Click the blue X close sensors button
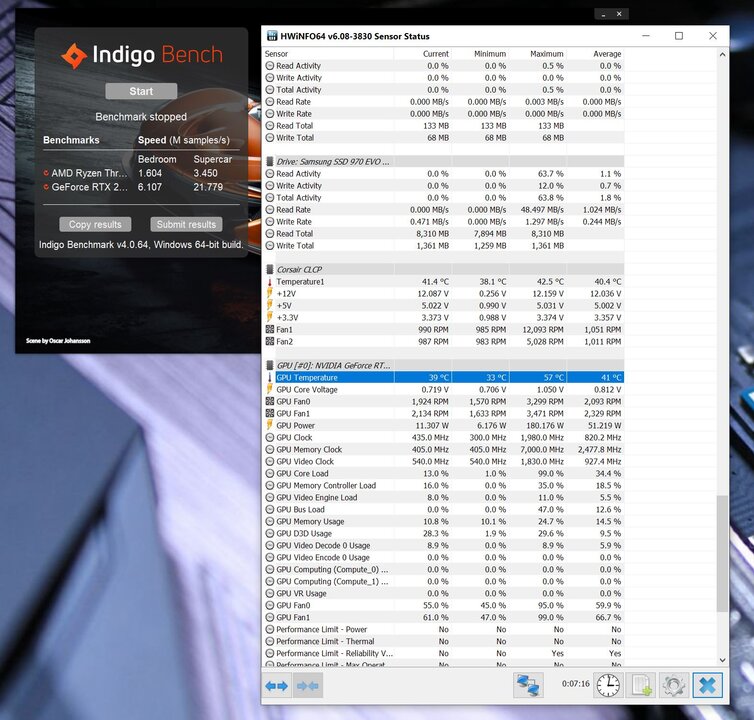 [707, 685]
